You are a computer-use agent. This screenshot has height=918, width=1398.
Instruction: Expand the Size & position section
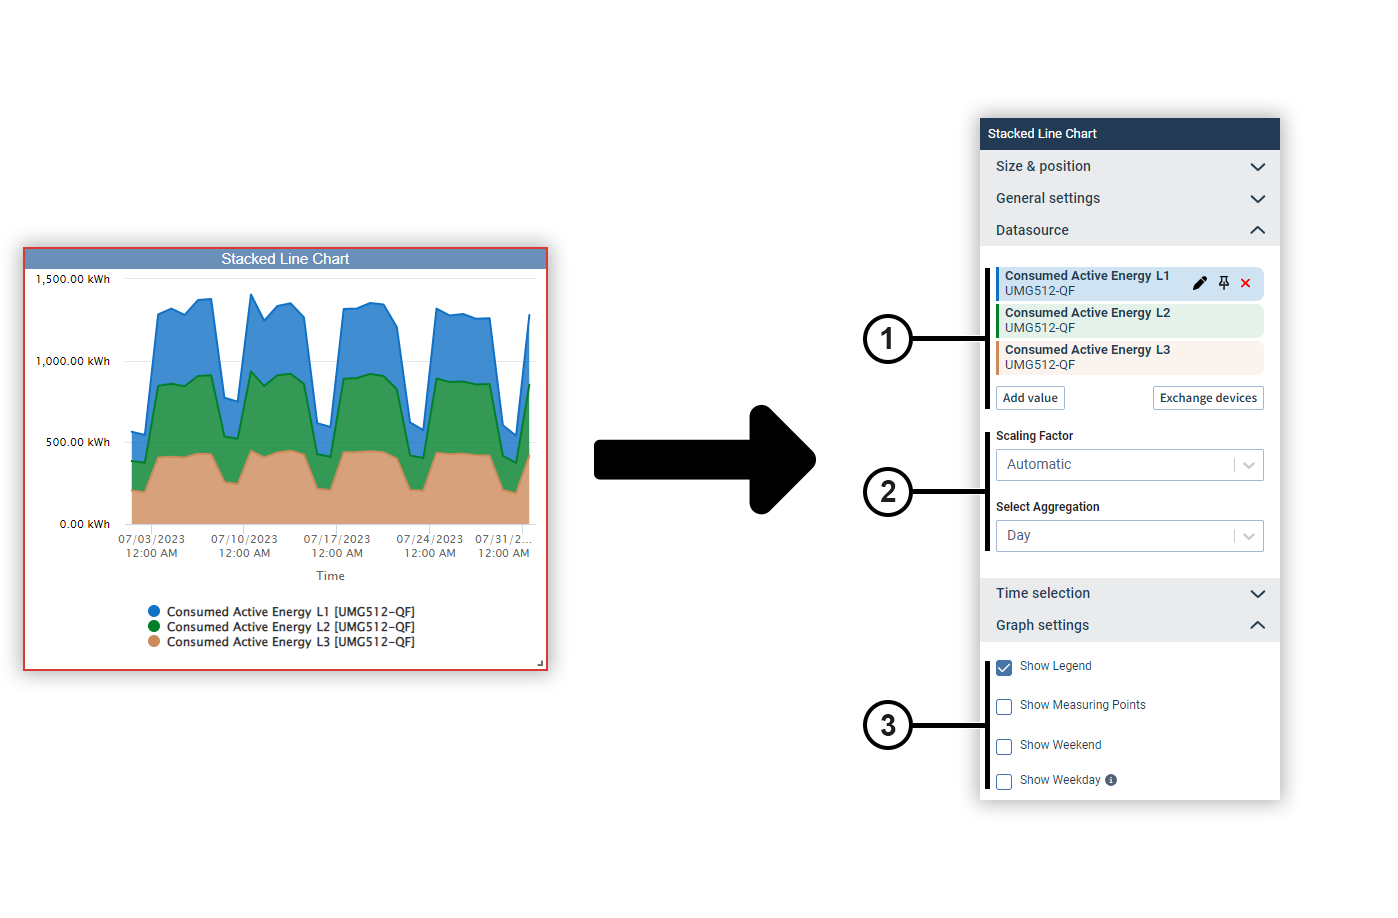pyautogui.click(x=1257, y=166)
